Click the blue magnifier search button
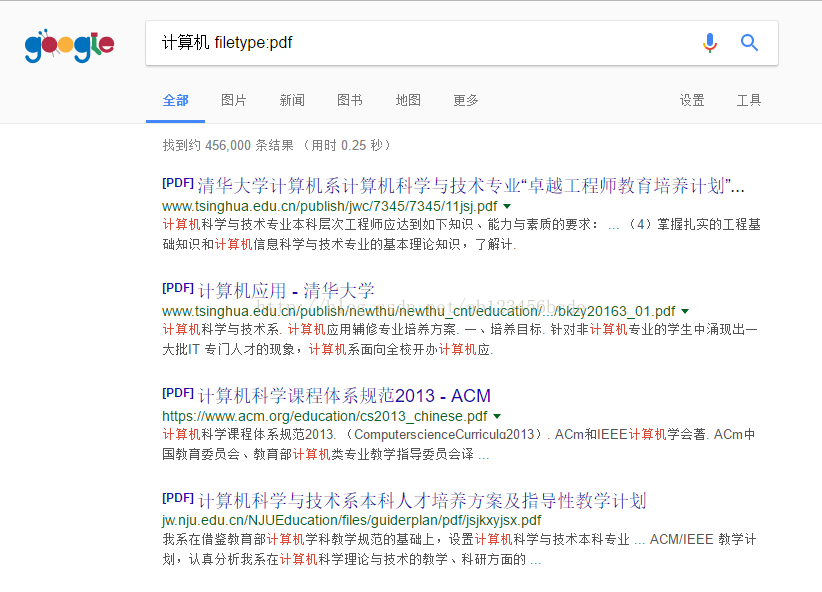The height and width of the screenshot is (592, 822). tap(749, 42)
